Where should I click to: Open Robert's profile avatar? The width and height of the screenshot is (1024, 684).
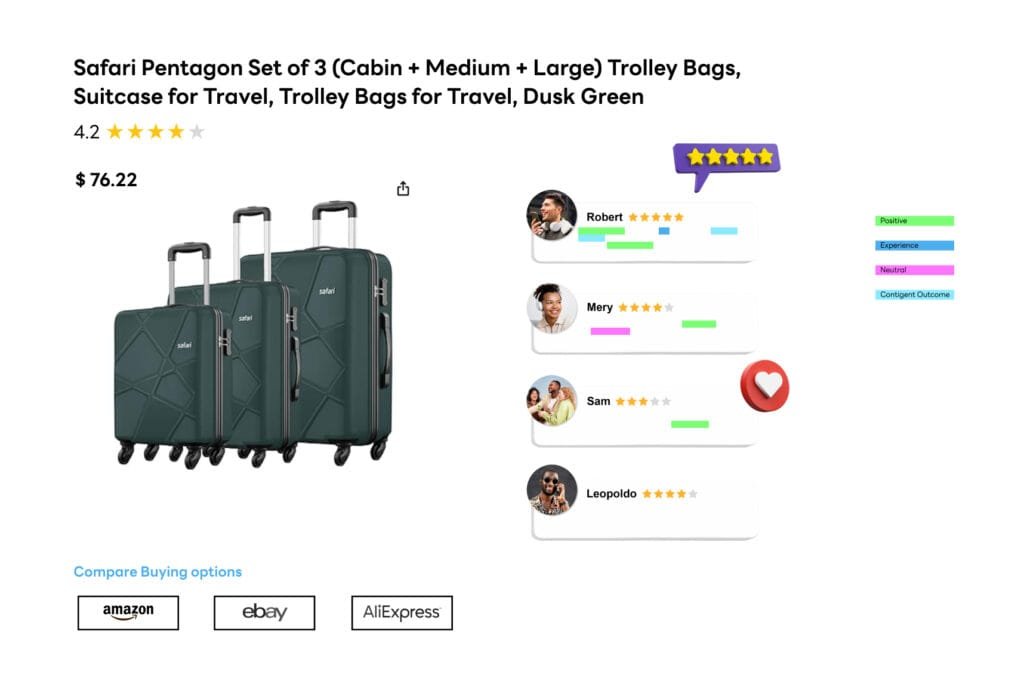pos(551,215)
